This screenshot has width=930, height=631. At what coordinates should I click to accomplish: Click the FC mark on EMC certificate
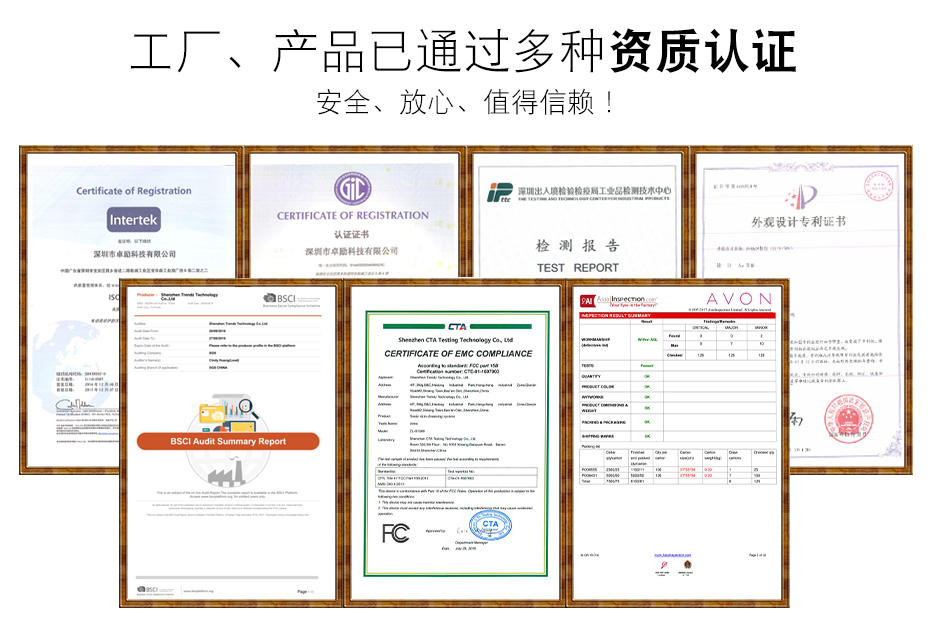396,533
